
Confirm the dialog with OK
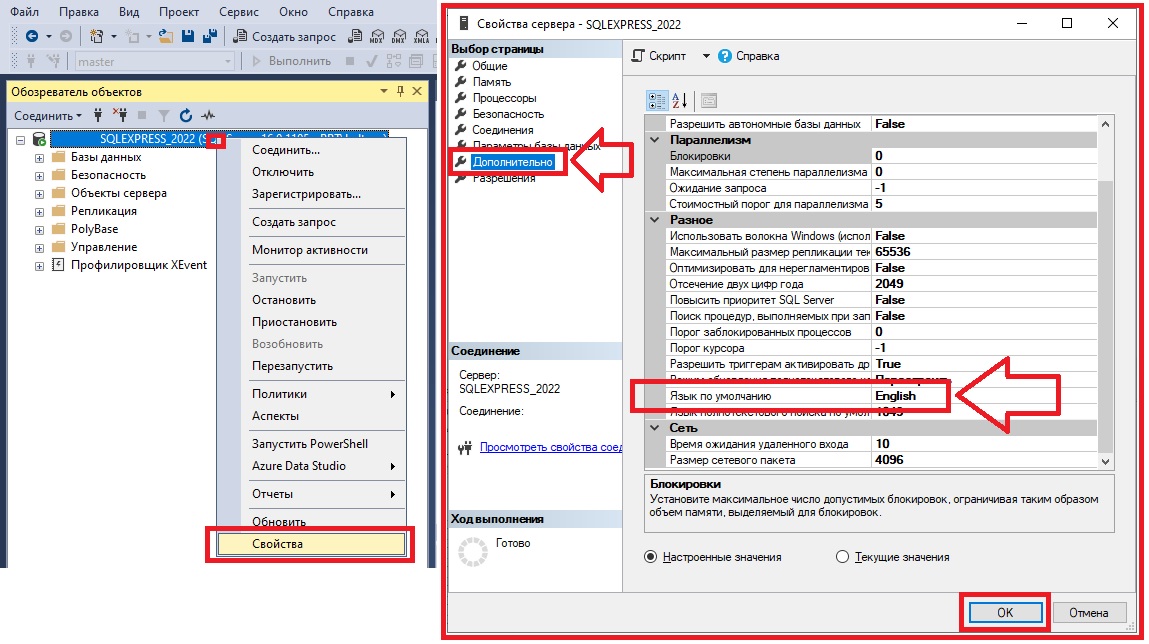(x=1005, y=612)
